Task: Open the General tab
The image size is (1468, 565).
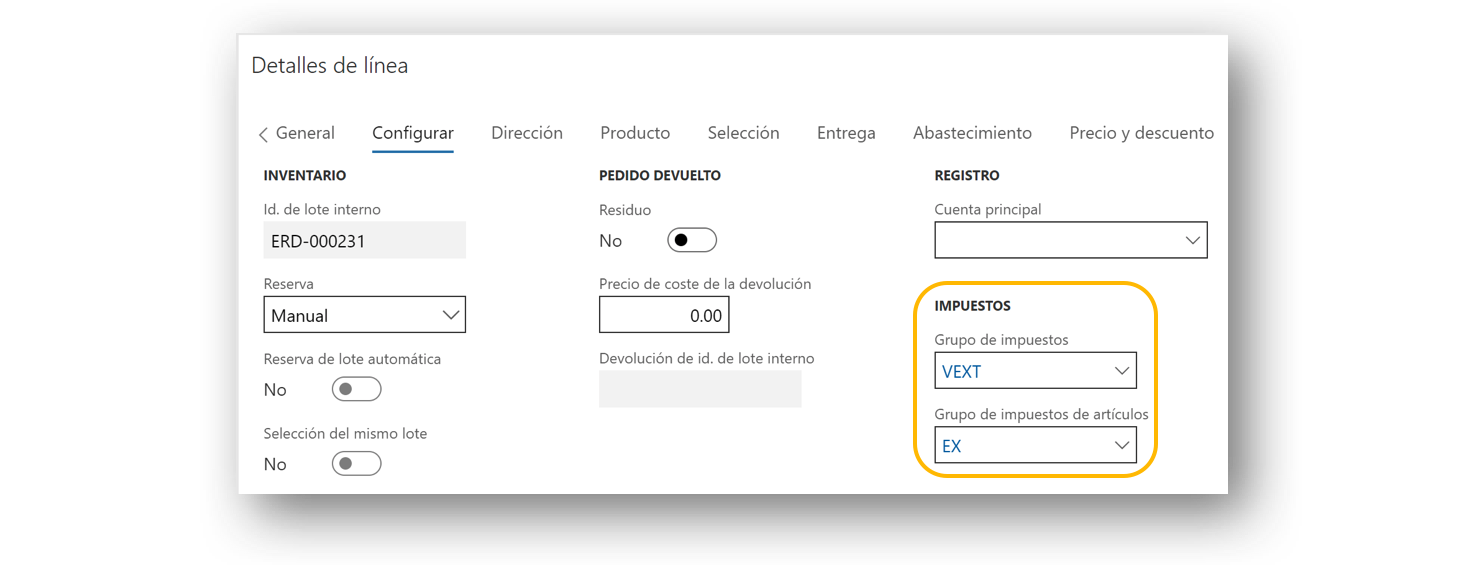Action: pos(305,133)
